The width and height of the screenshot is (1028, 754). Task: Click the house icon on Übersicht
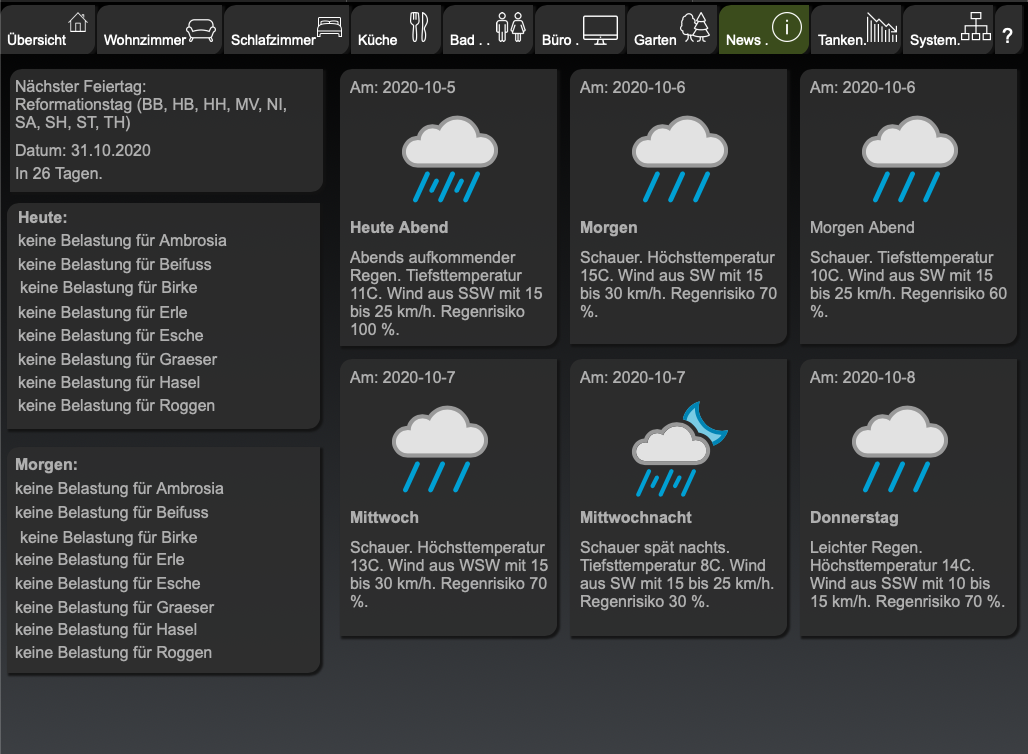coord(77,23)
